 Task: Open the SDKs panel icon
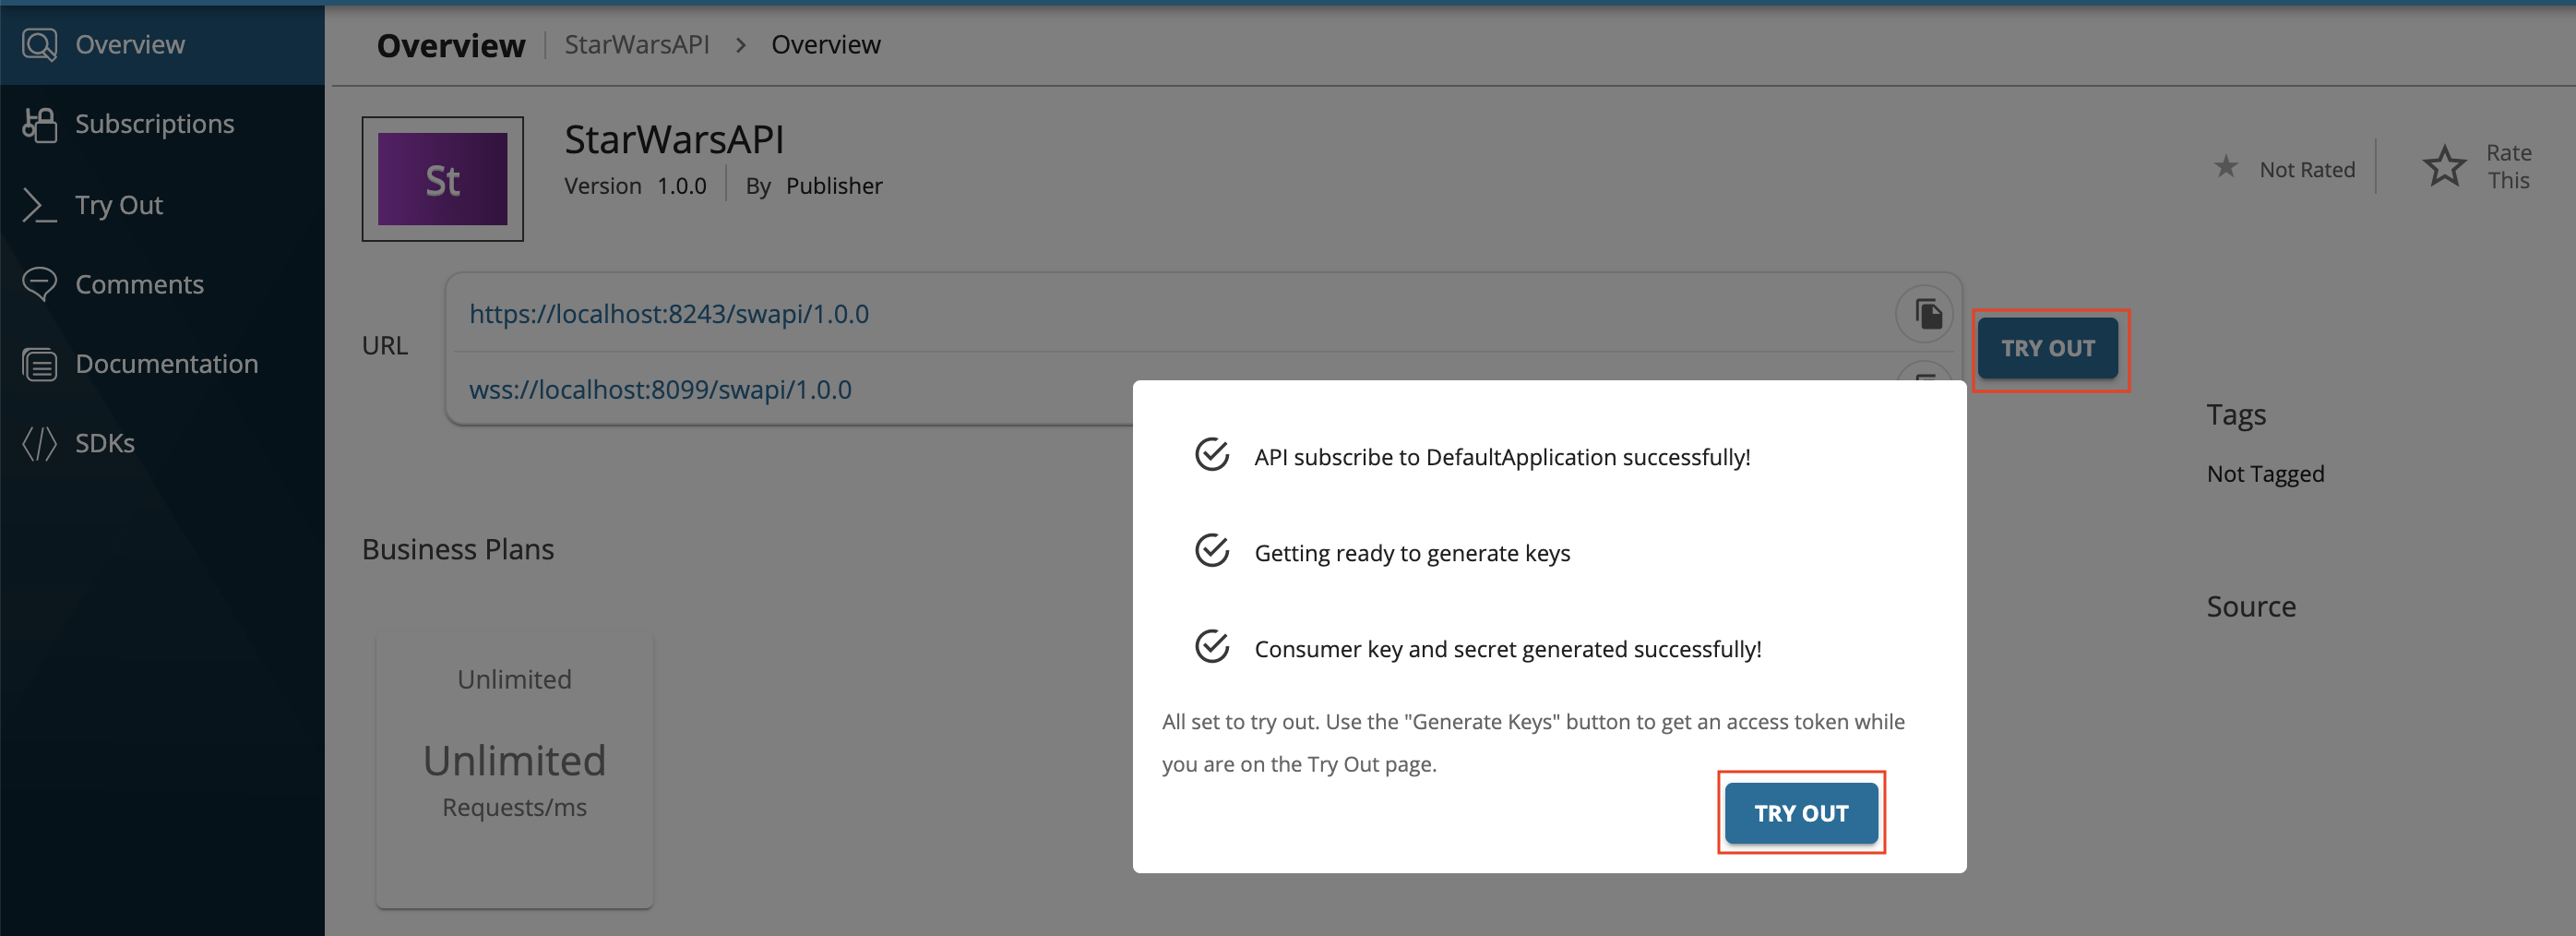39,443
